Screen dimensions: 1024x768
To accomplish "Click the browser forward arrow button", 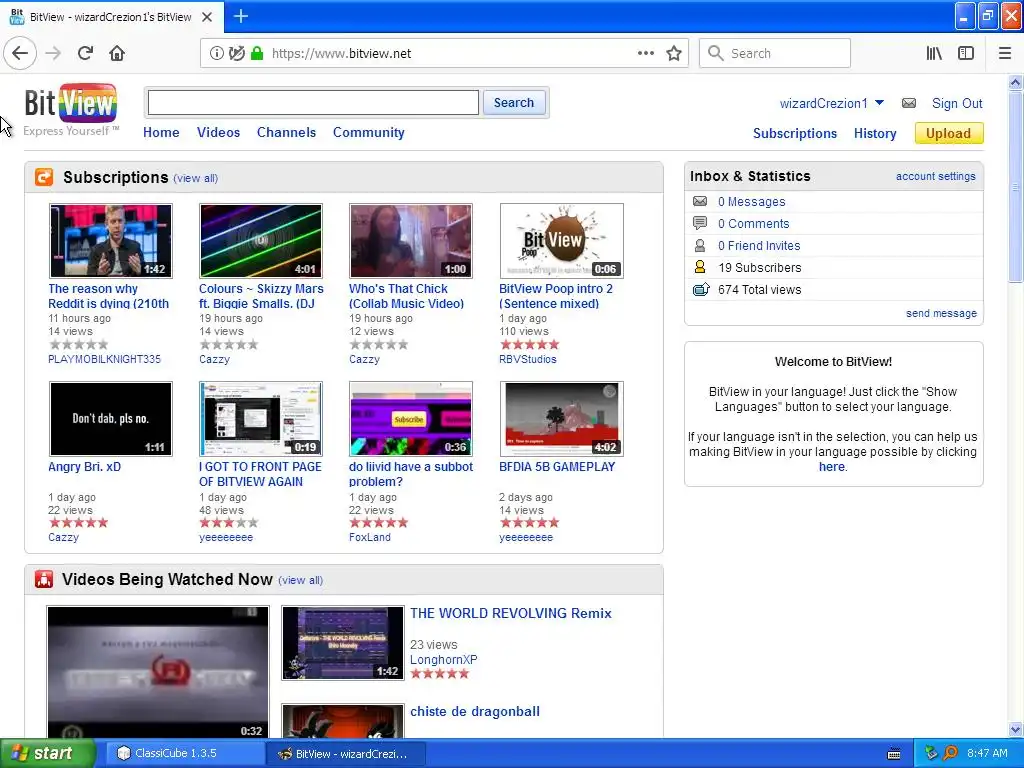I will coord(53,54).
